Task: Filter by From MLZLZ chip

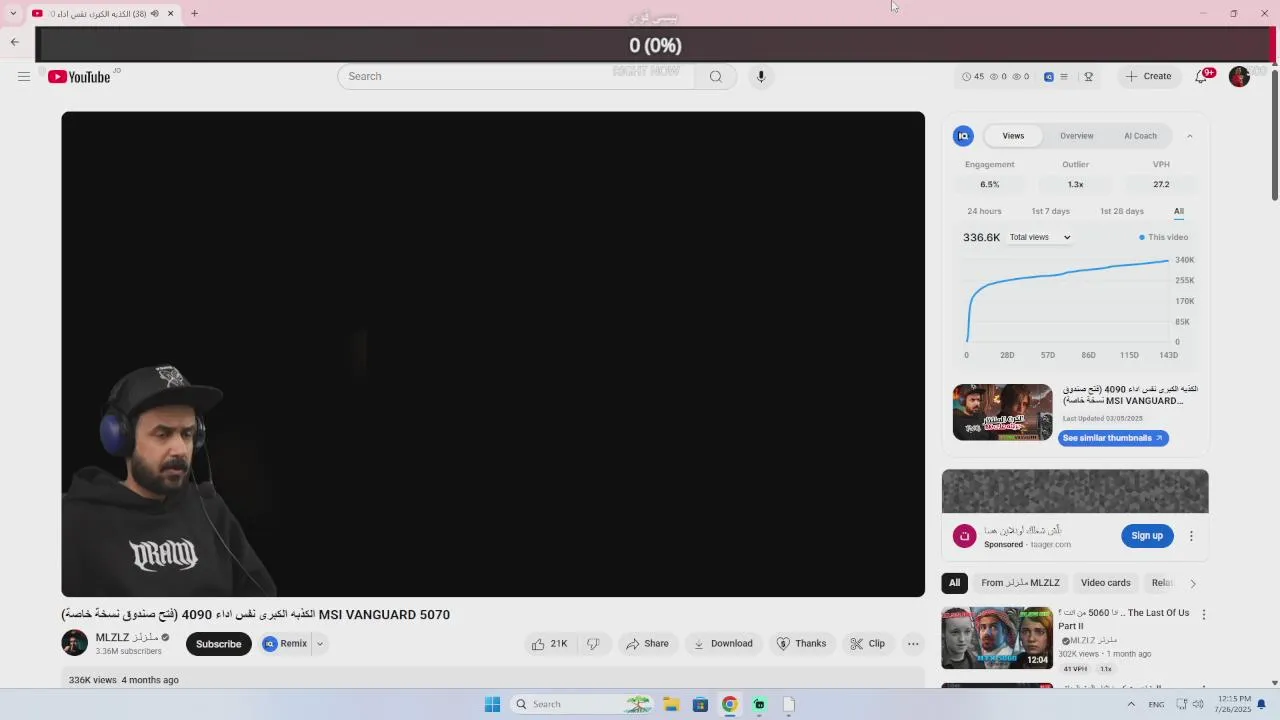Action: tap(1020, 583)
